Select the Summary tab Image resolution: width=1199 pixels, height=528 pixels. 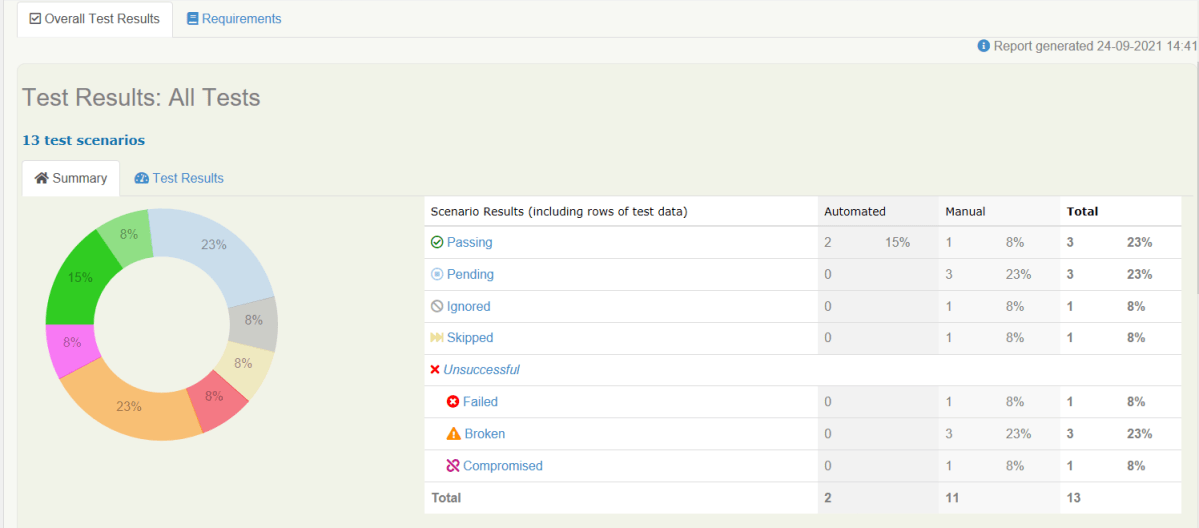tap(71, 178)
